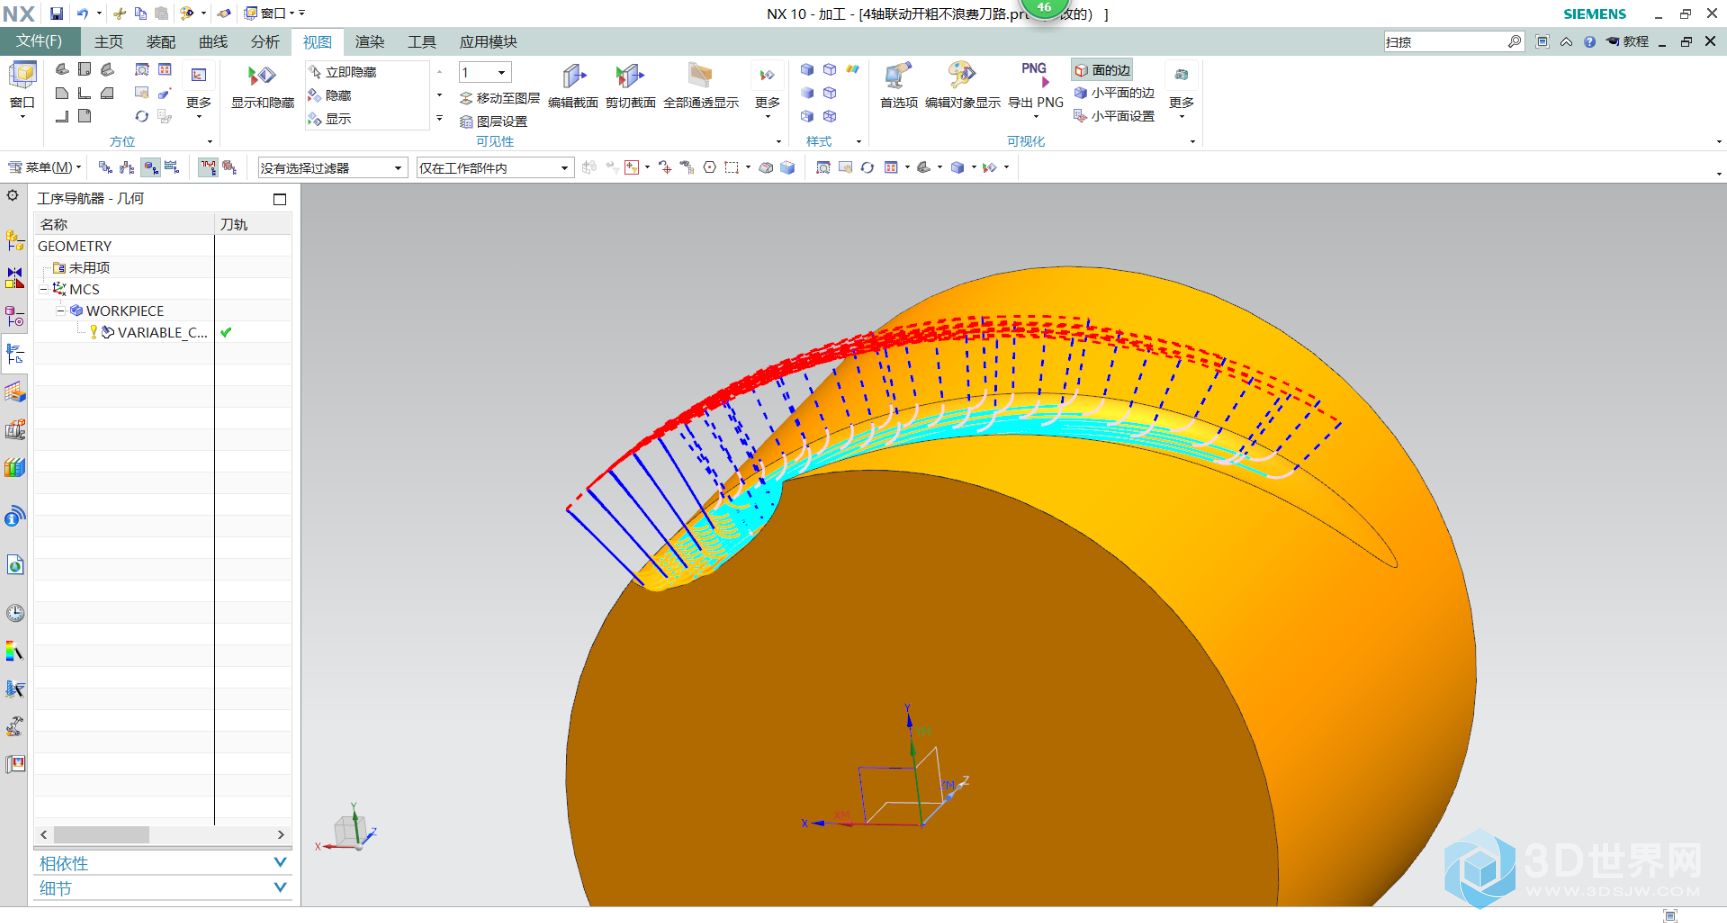This screenshot has height=923, width=1727.
Task: Click the help question mark icon
Action: (x=1589, y=42)
